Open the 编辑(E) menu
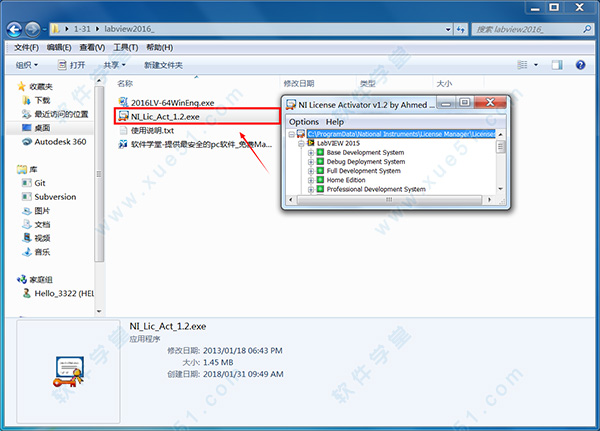Screen dimensions: 600x431 (x=59, y=47)
